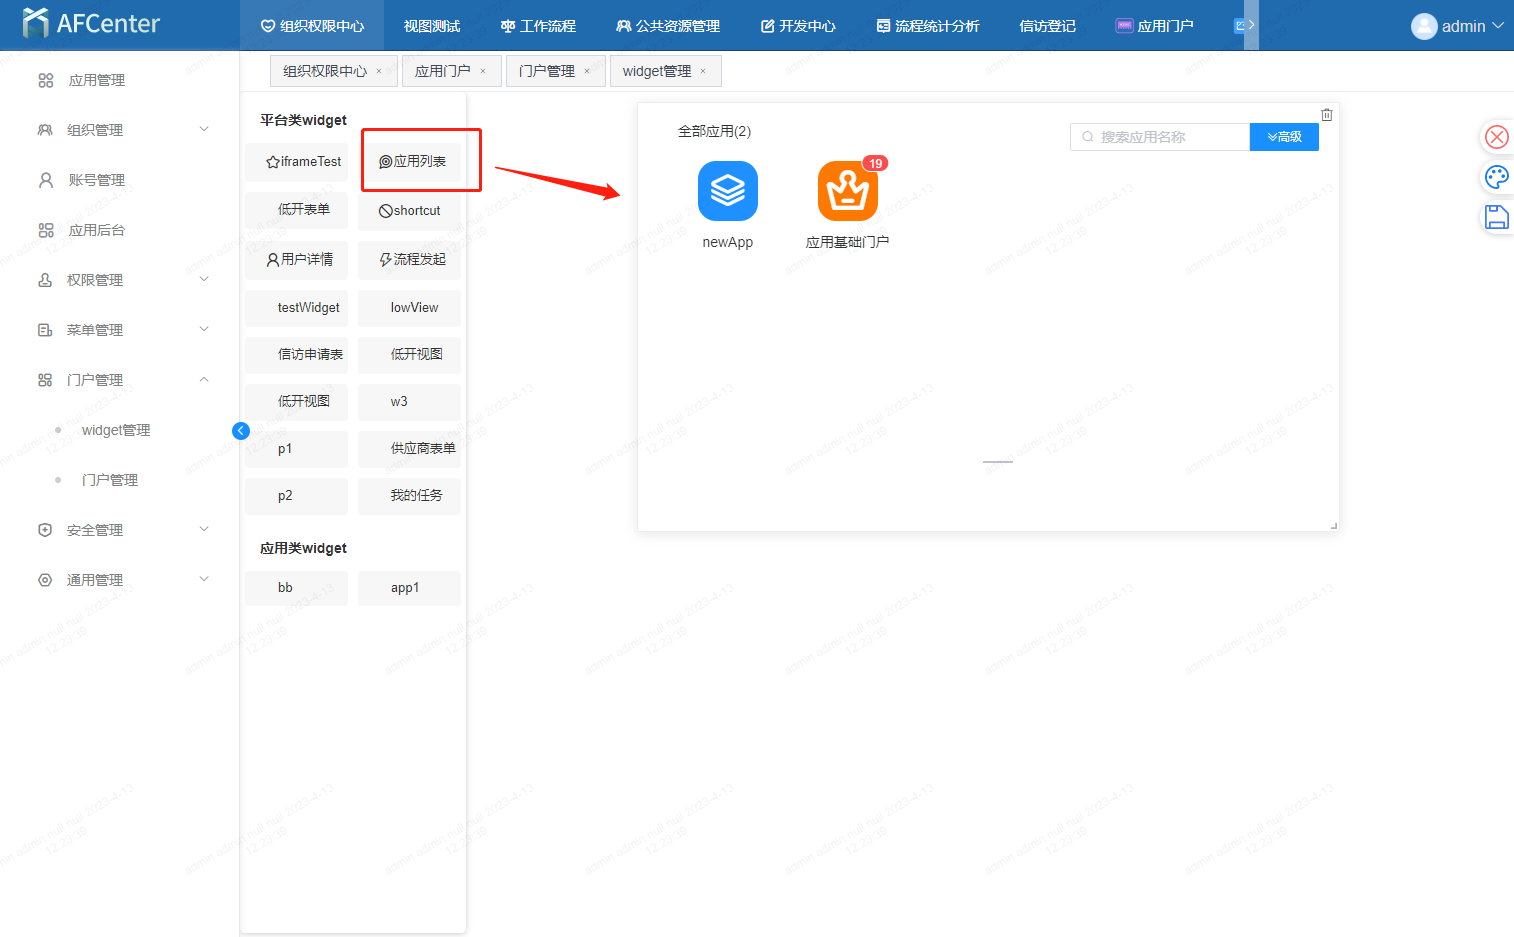1514x937 pixels.
Task: Expand the 权限管理 sidebar menu
Action: click(123, 280)
